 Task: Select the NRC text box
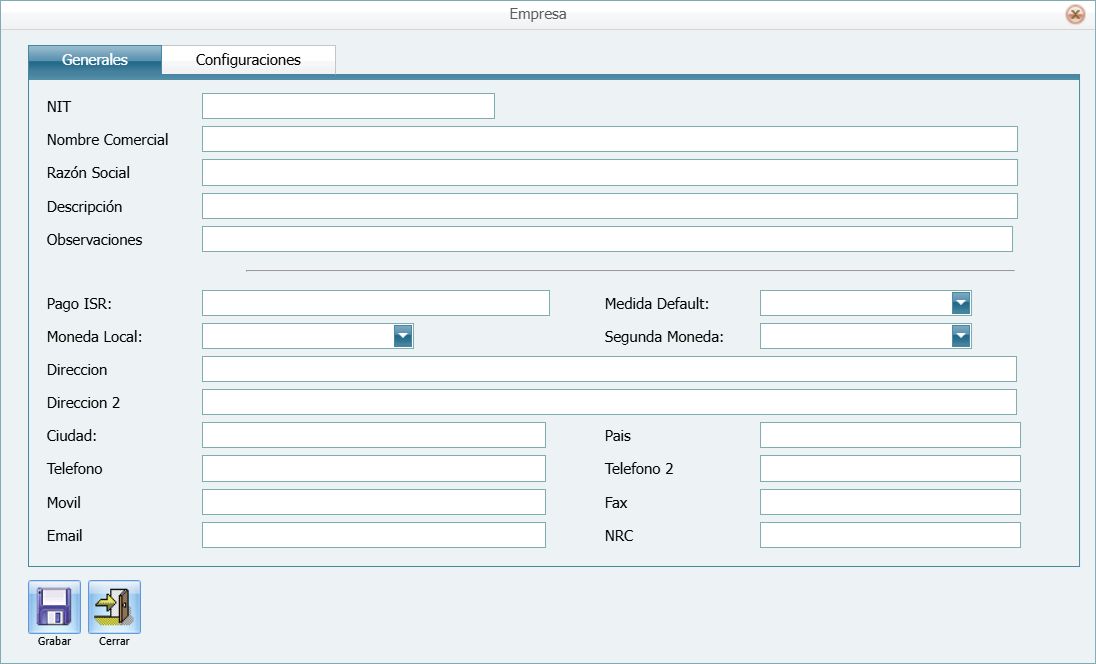pos(890,535)
